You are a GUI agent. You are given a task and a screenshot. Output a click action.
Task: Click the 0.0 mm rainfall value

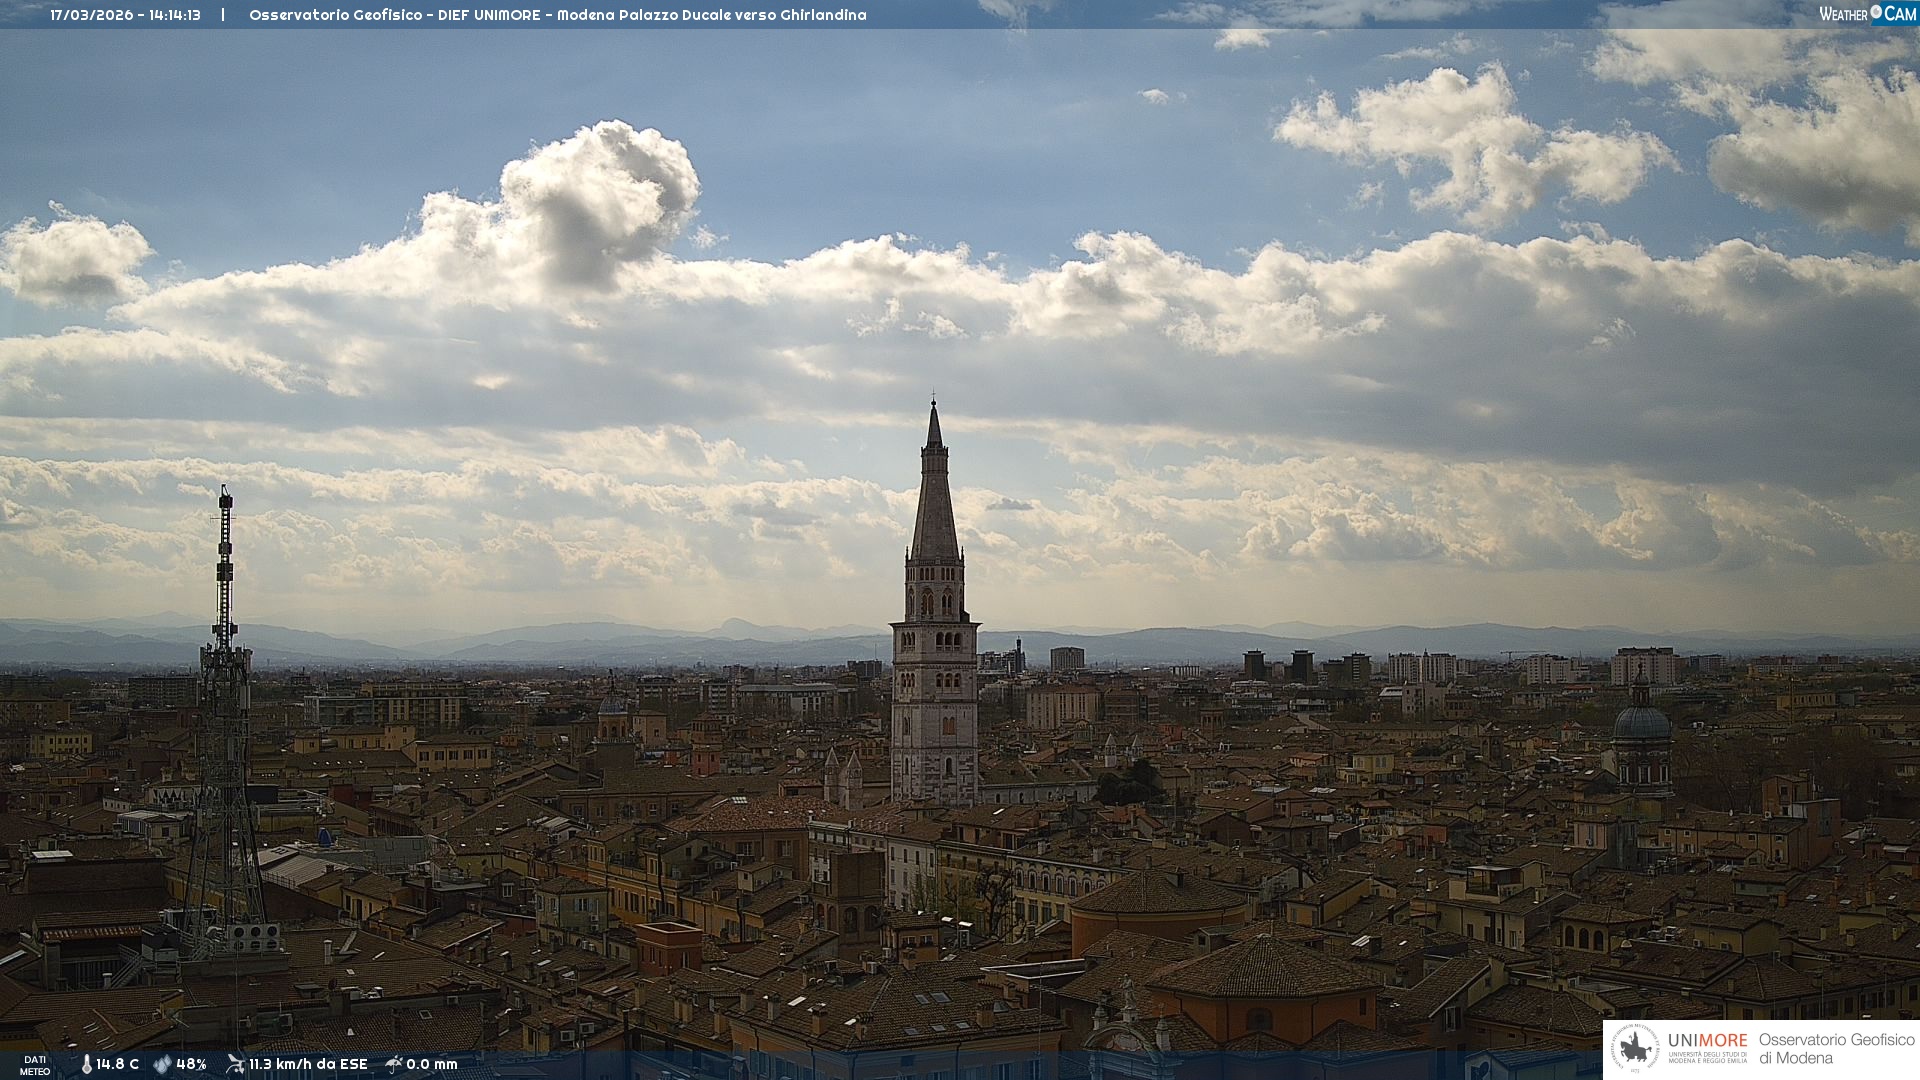pos(432,1064)
